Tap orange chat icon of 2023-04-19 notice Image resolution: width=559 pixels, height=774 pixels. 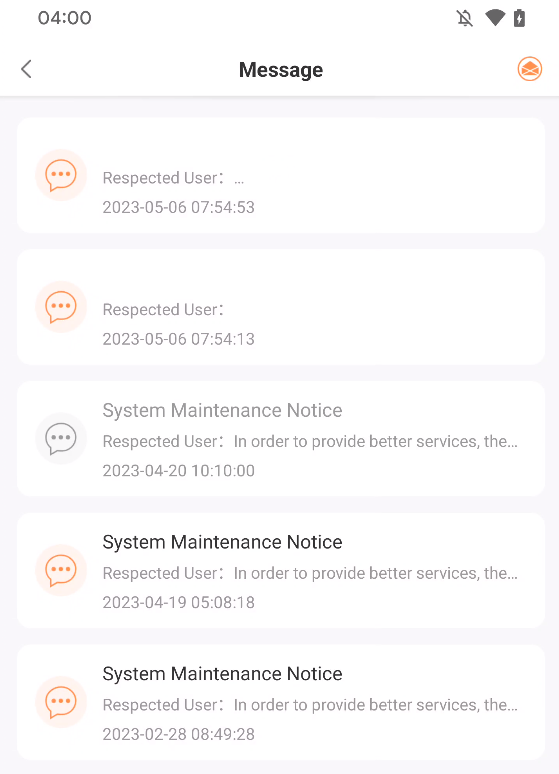pyautogui.click(x=61, y=570)
